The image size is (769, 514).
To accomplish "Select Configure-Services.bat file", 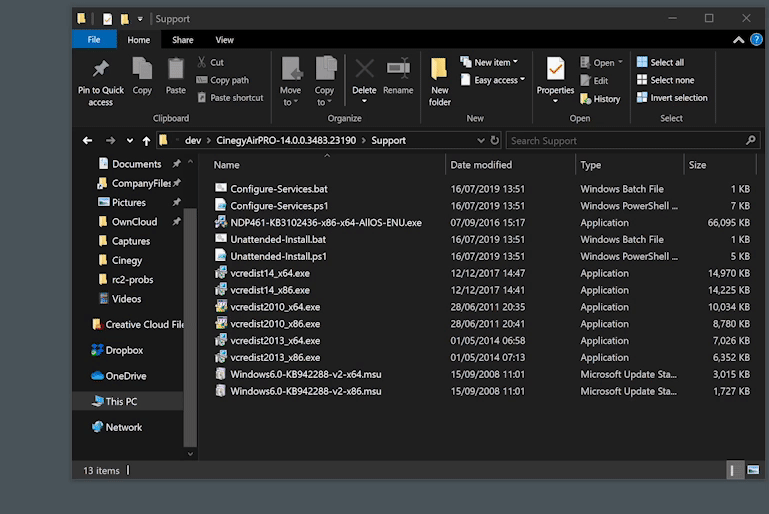I will [x=279, y=189].
